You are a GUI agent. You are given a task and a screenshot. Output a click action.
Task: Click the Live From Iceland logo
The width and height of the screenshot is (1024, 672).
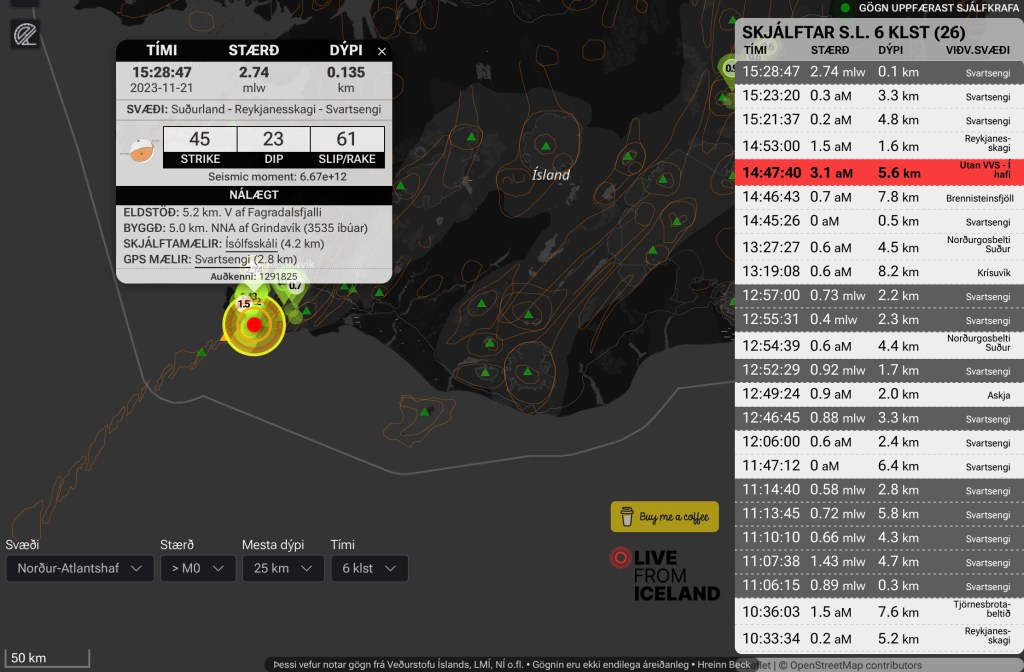665,575
